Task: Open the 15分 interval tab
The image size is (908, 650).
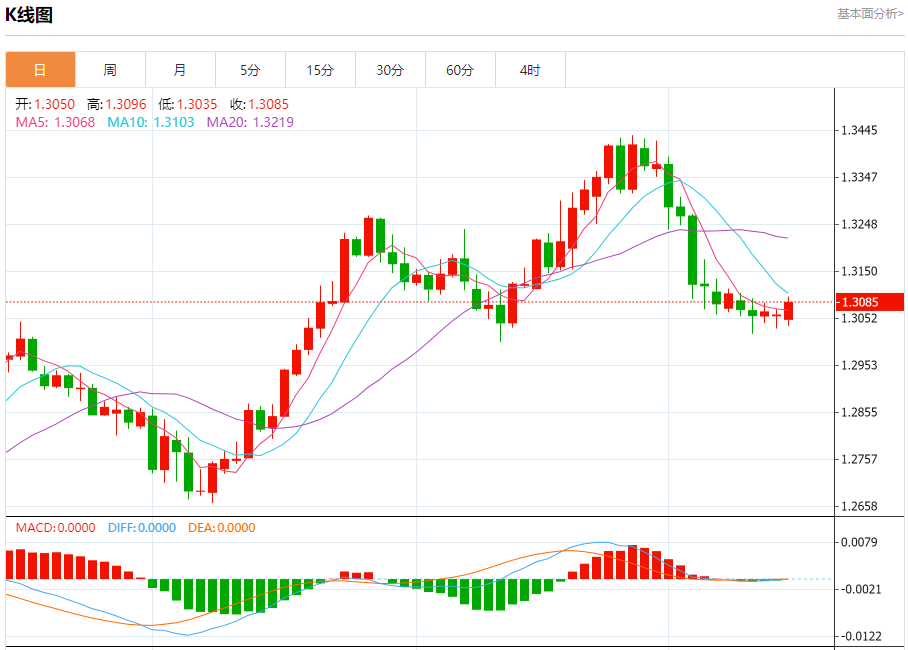Action: (321, 70)
